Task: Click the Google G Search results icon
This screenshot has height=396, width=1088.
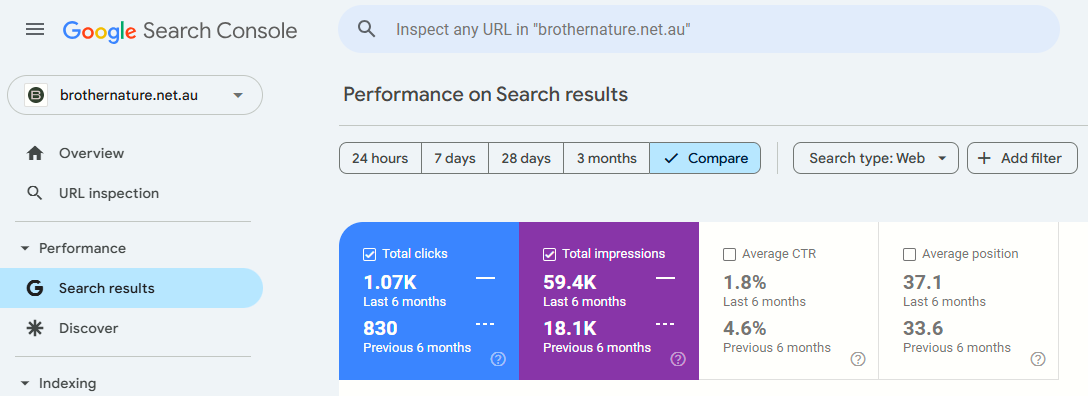Action: (x=35, y=289)
